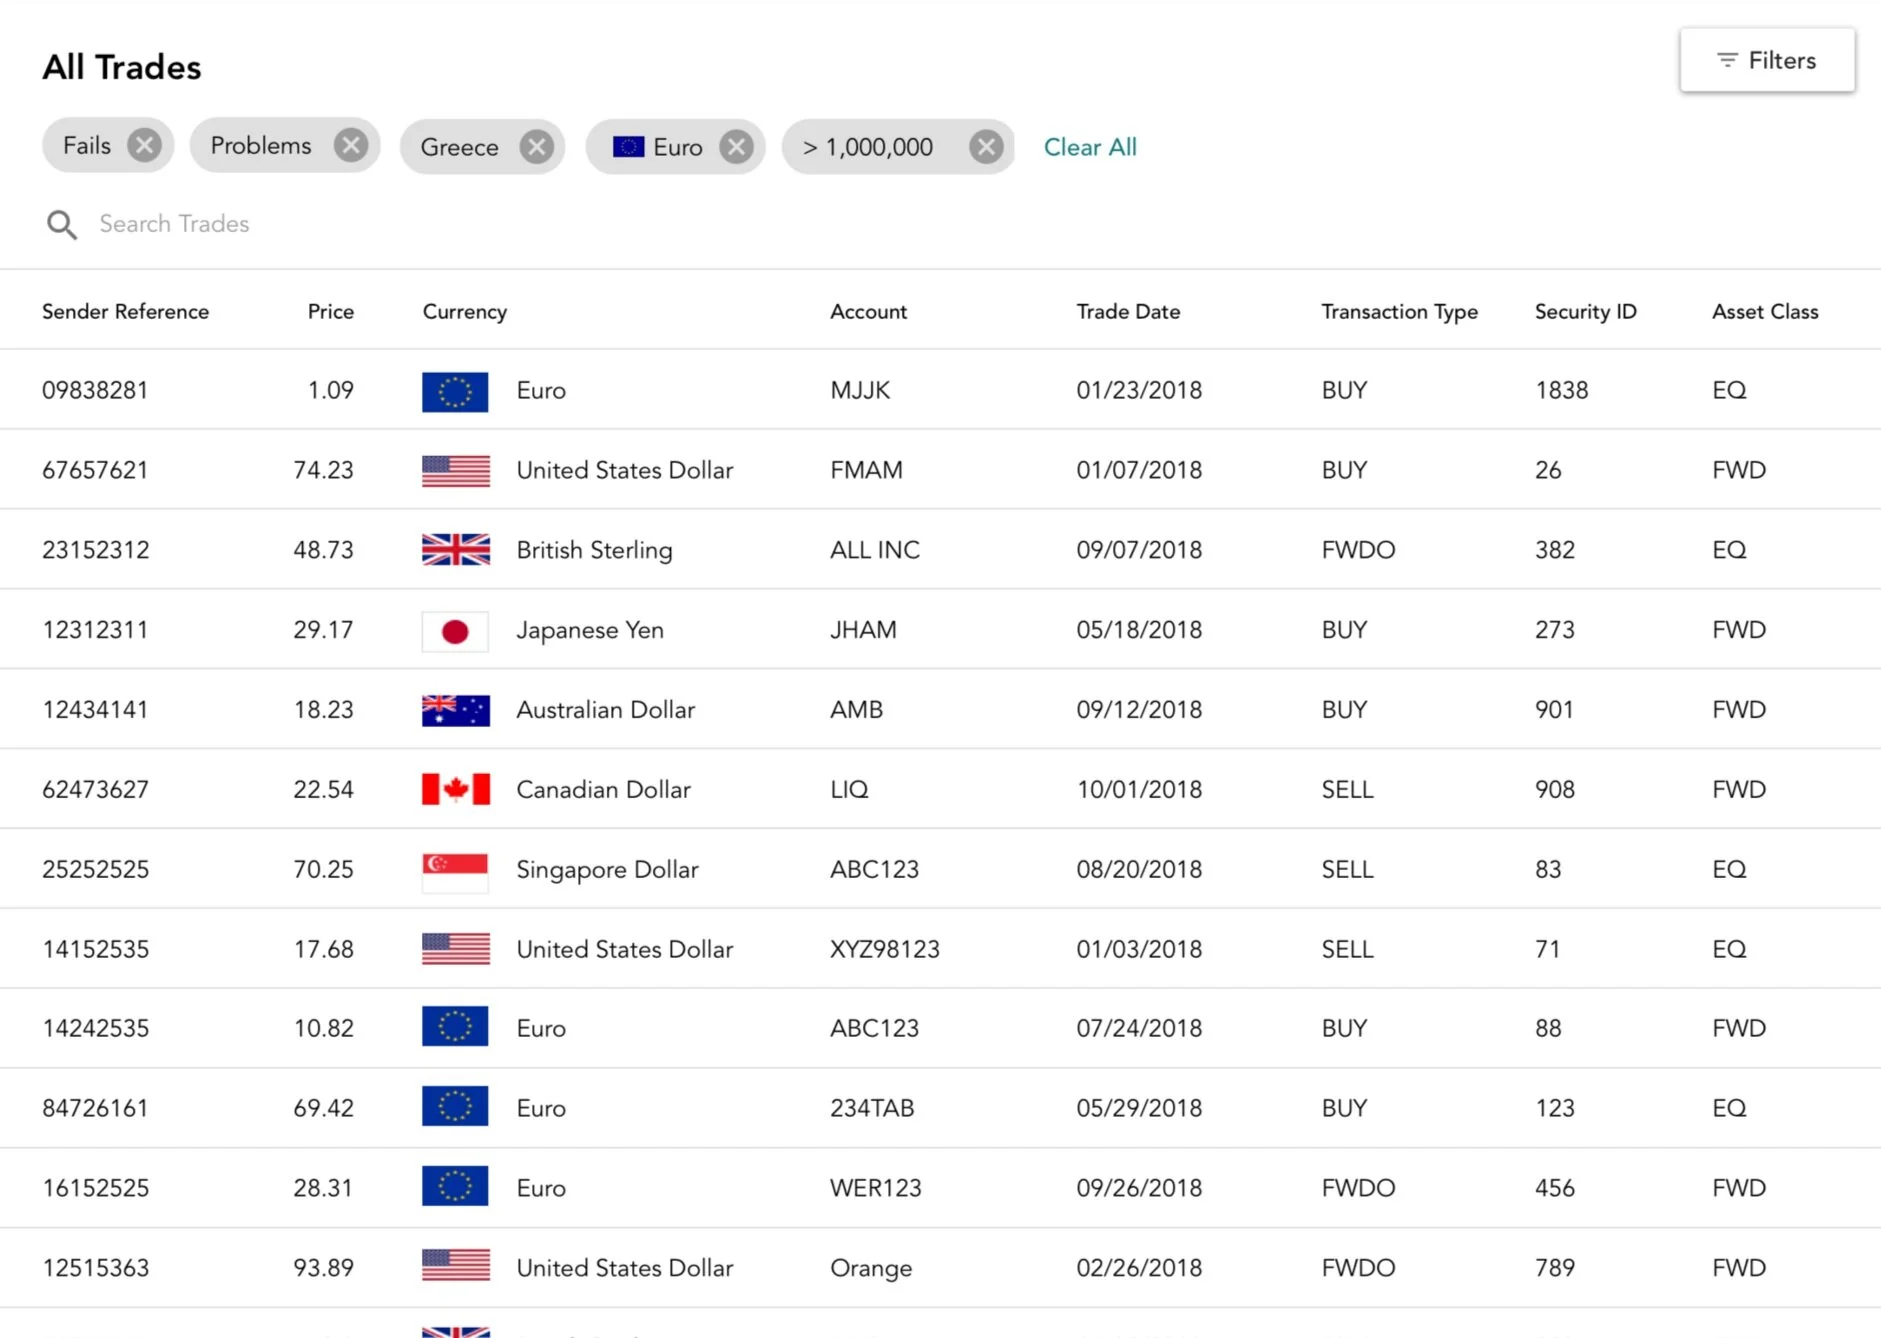Image resolution: width=1881 pixels, height=1338 pixels.
Task: Click Japanese Yen currency cell
Action: pyautogui.click(x=590, y=630)
